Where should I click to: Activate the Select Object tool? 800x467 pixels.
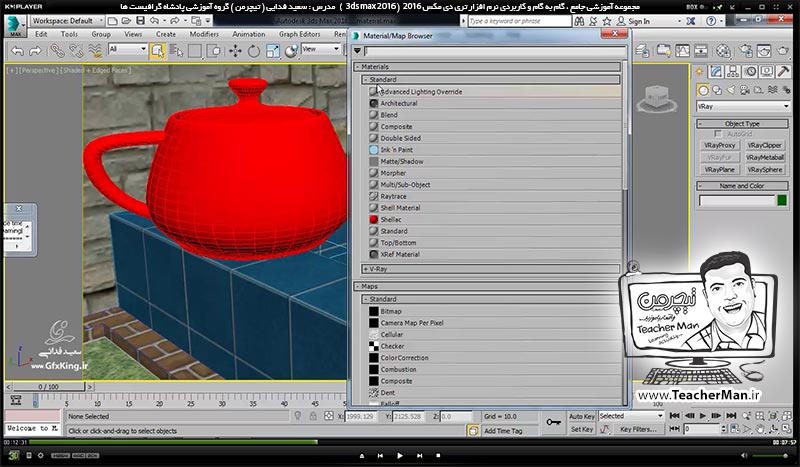tap(158, 51)
